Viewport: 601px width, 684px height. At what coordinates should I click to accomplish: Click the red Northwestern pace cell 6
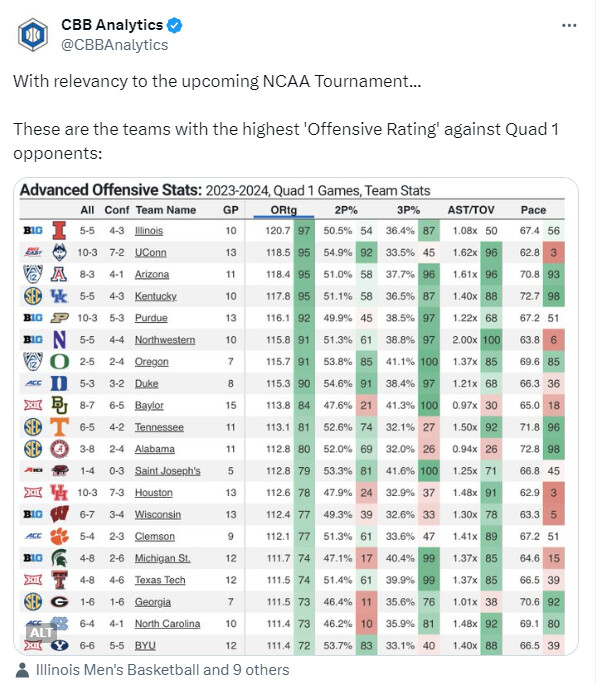[x=553, y=340]
